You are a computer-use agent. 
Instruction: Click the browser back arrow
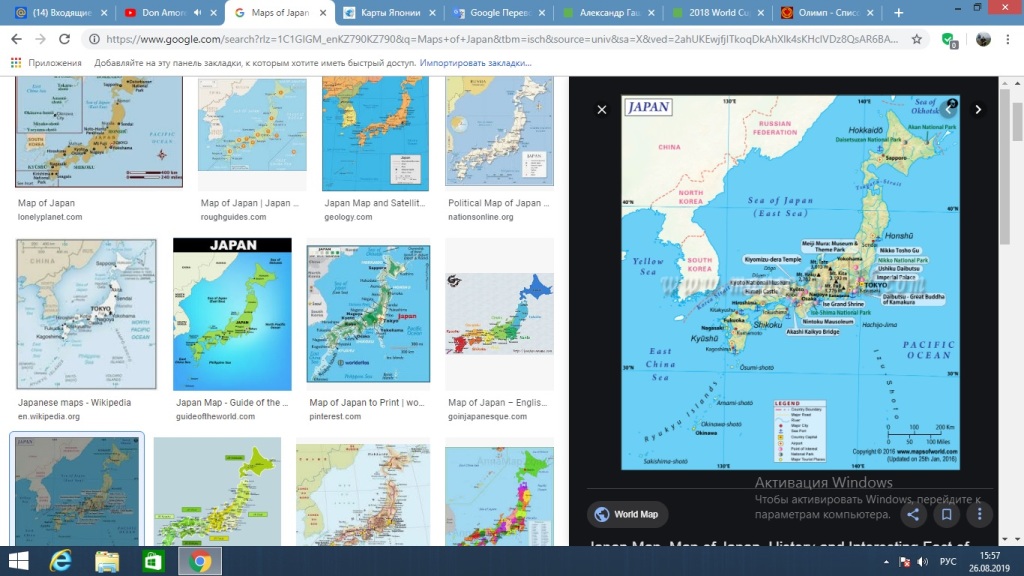point(16,39)
